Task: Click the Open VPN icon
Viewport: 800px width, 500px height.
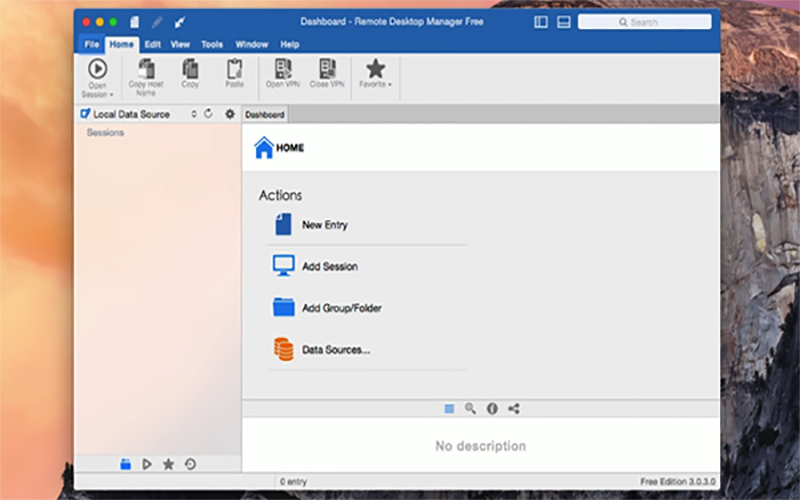Action: (x=283, y=68)
